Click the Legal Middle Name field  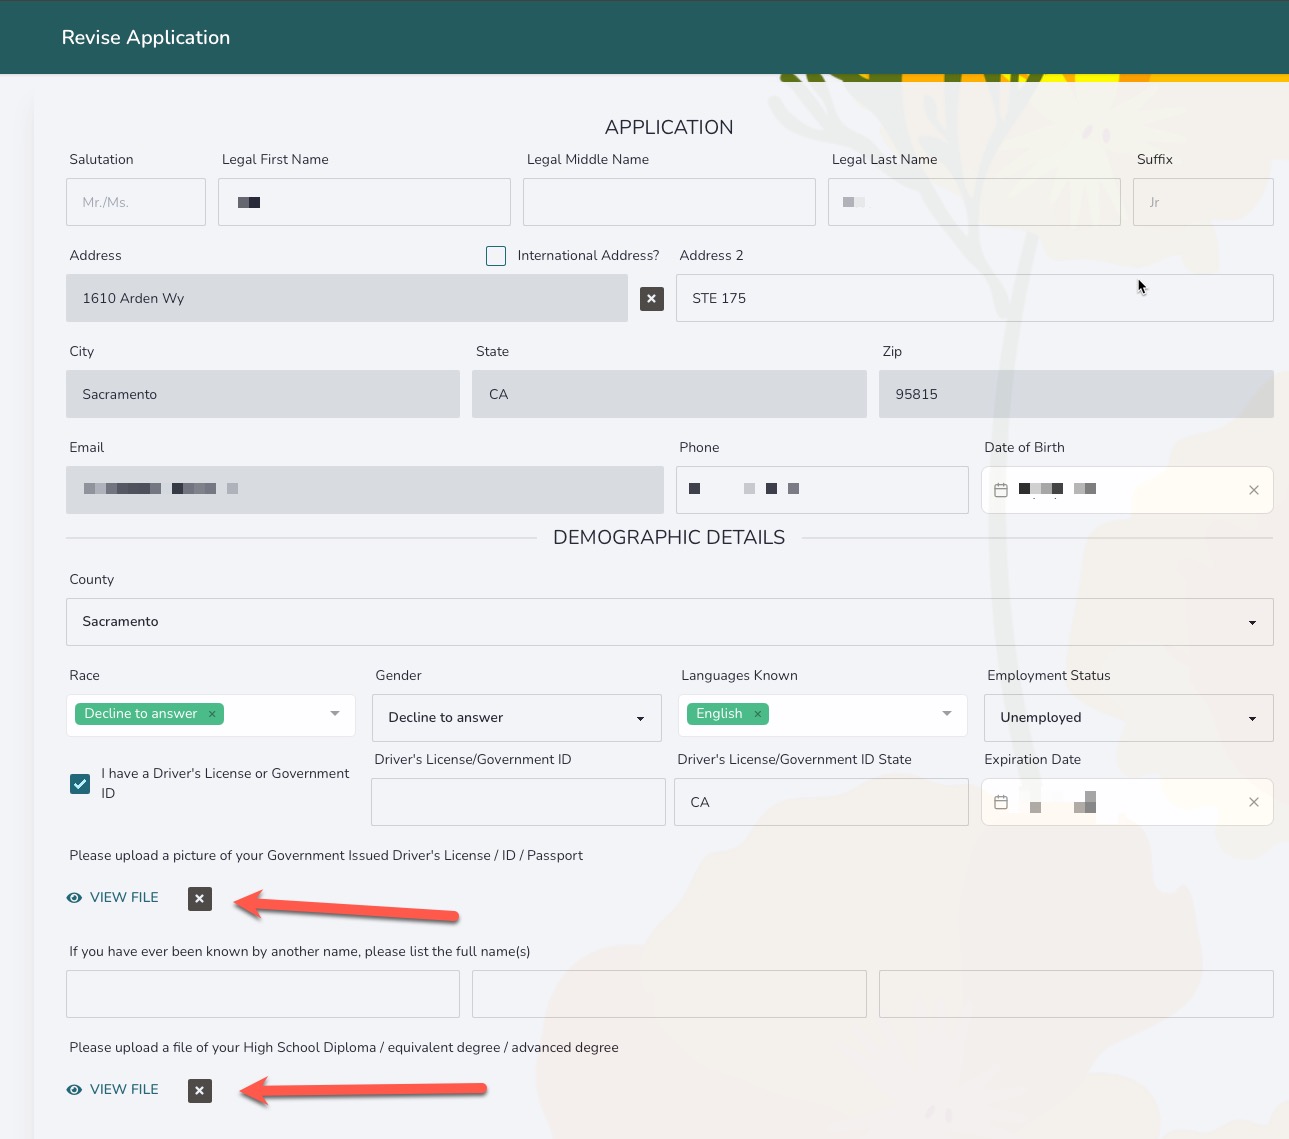[x=669, y=202]
